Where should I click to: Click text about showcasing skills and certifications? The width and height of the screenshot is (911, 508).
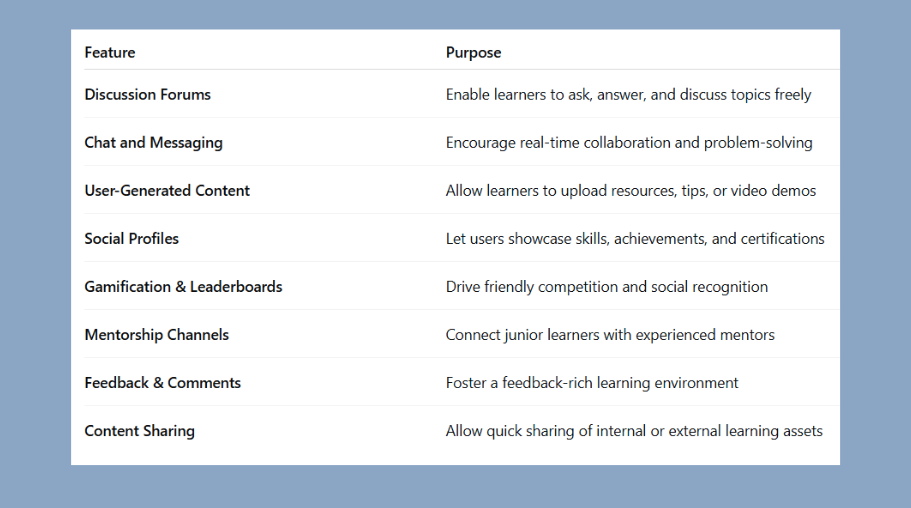pos(635,239)
